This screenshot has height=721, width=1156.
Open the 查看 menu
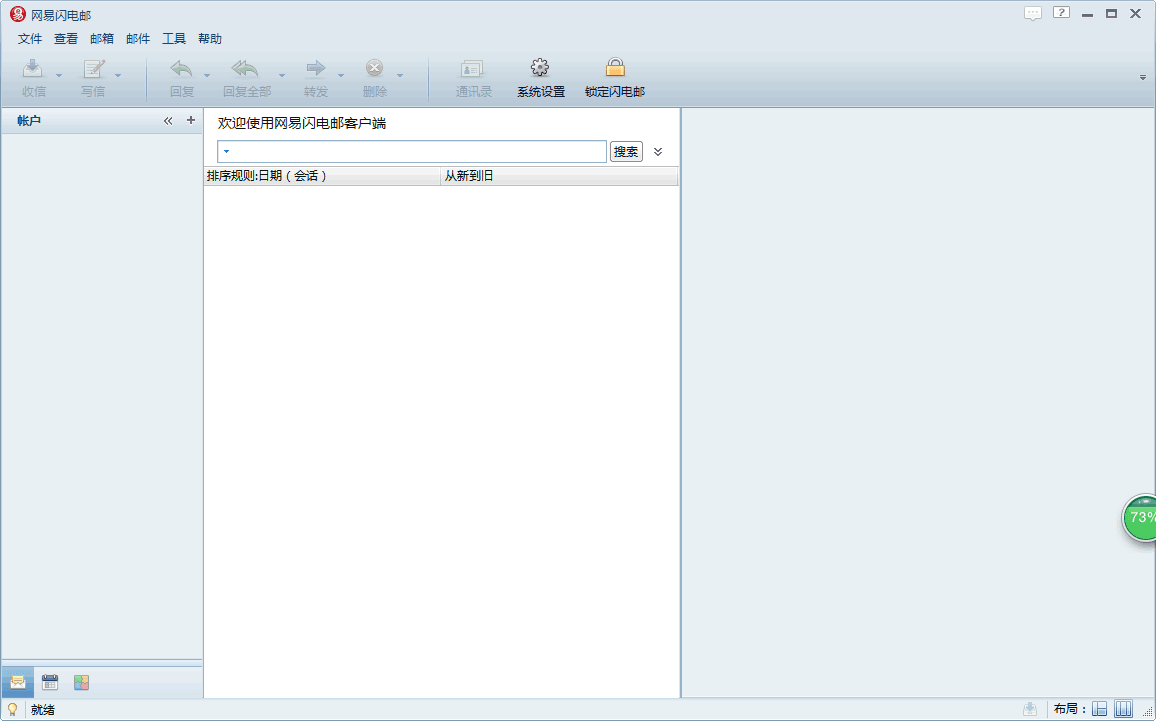(x=66, y=38)
